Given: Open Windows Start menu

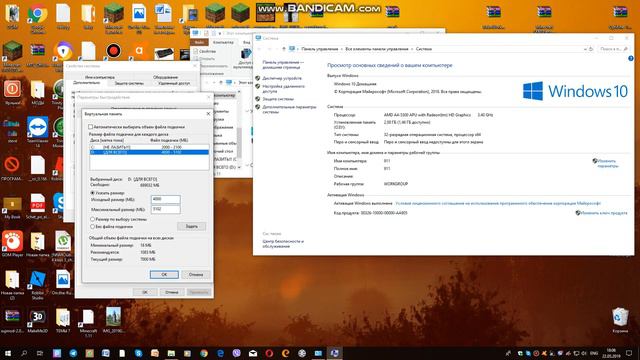Looking at the screenshot, I should pos(8,353).
